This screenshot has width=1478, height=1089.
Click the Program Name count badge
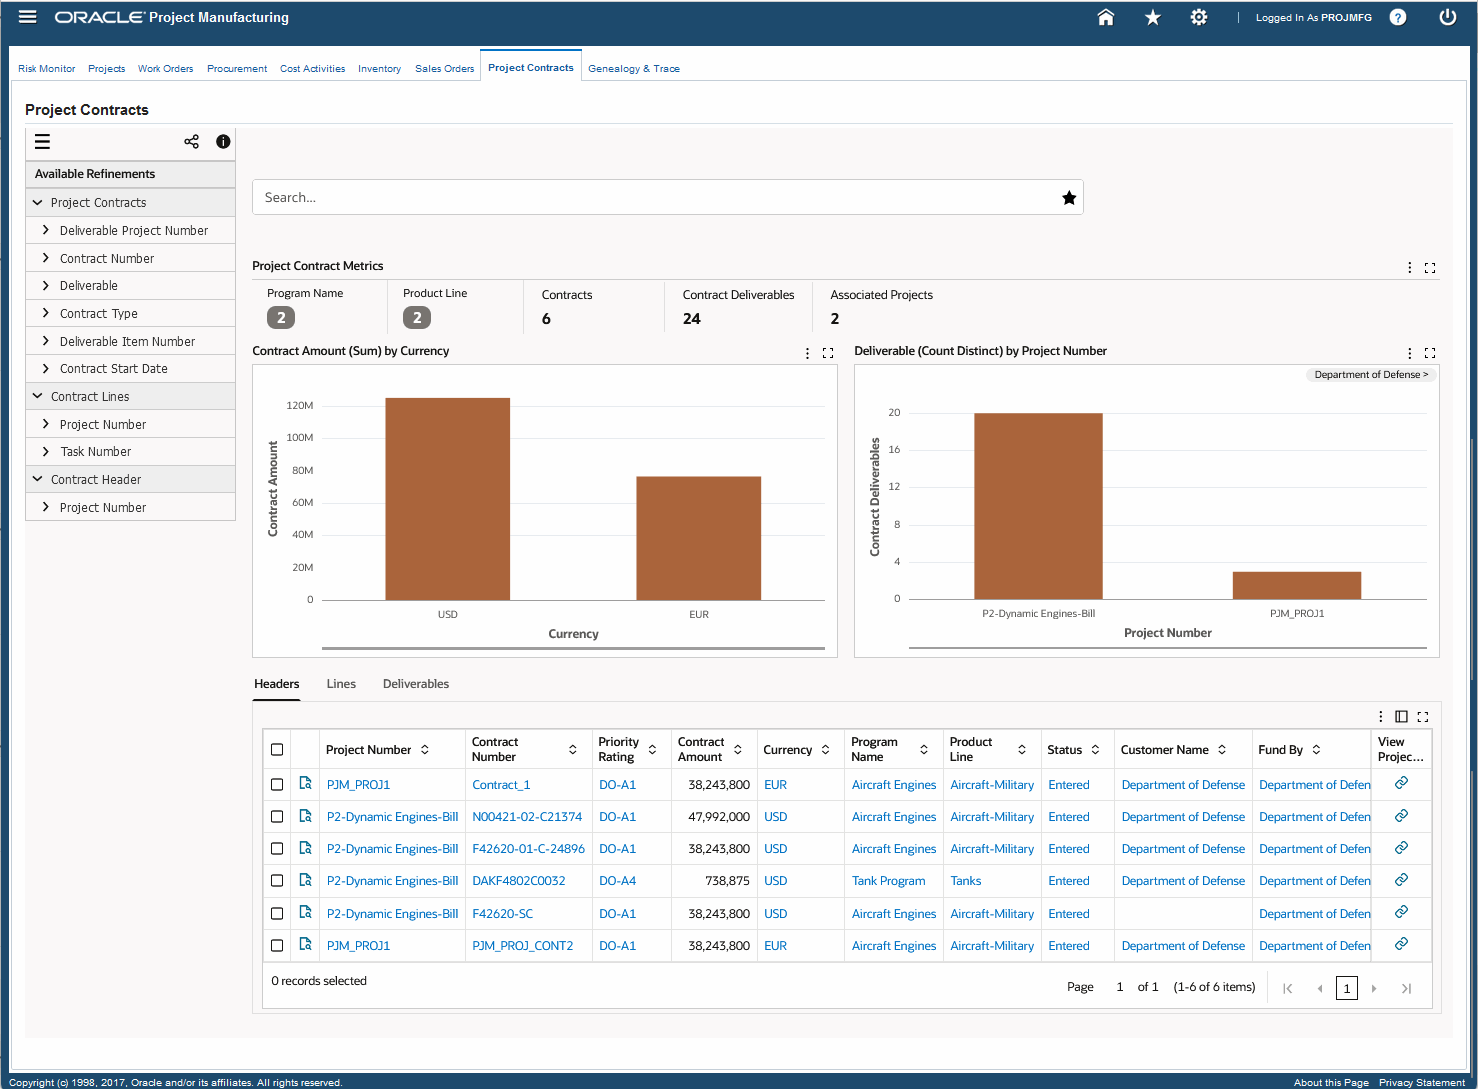click(x=281, y=318)
